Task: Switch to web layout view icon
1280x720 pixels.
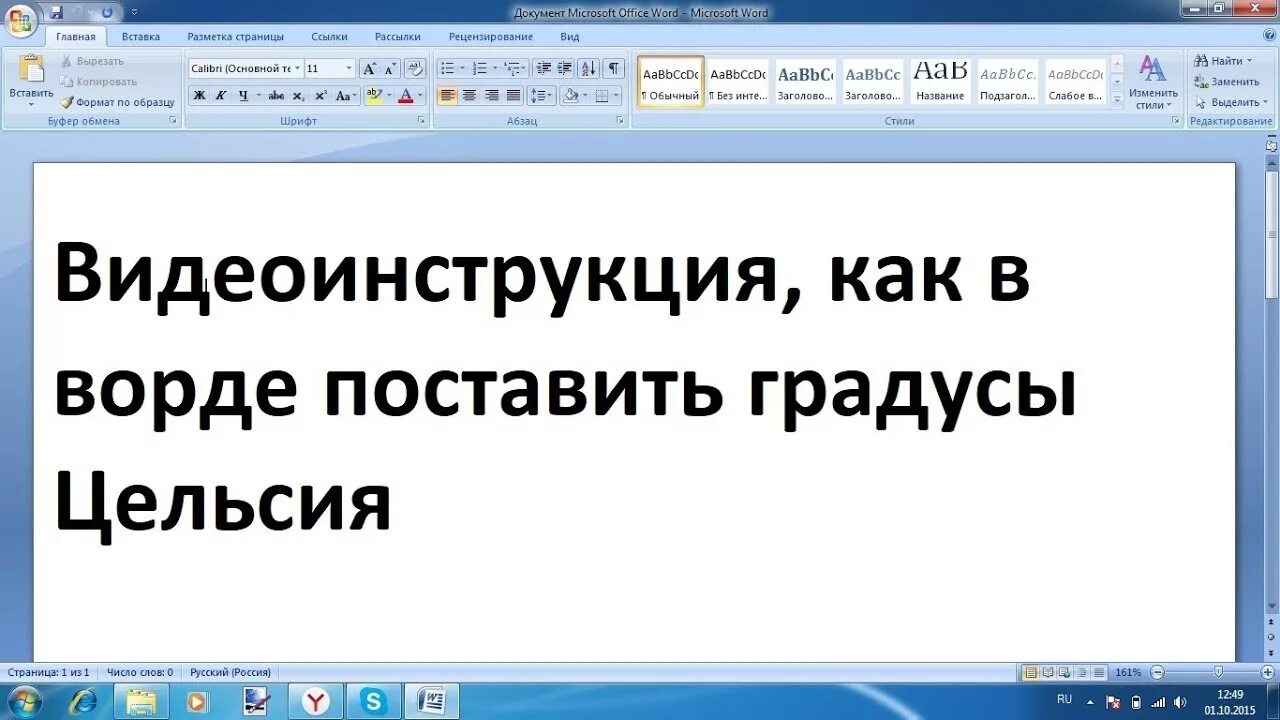Action: pos(1065,673)
